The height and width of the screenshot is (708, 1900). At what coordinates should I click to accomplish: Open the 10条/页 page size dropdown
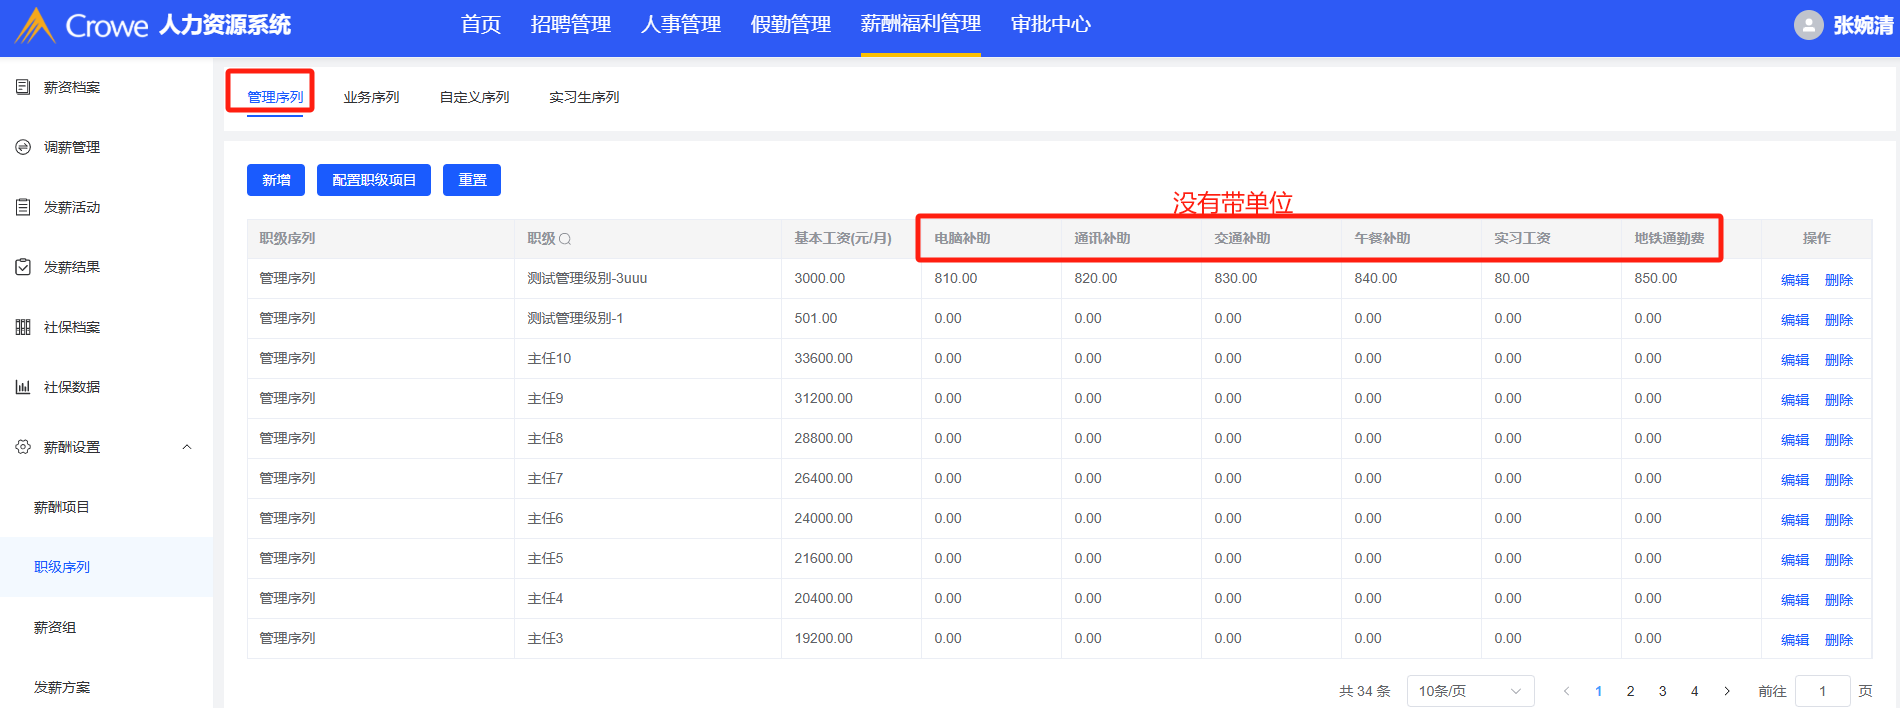point(1469,691)
